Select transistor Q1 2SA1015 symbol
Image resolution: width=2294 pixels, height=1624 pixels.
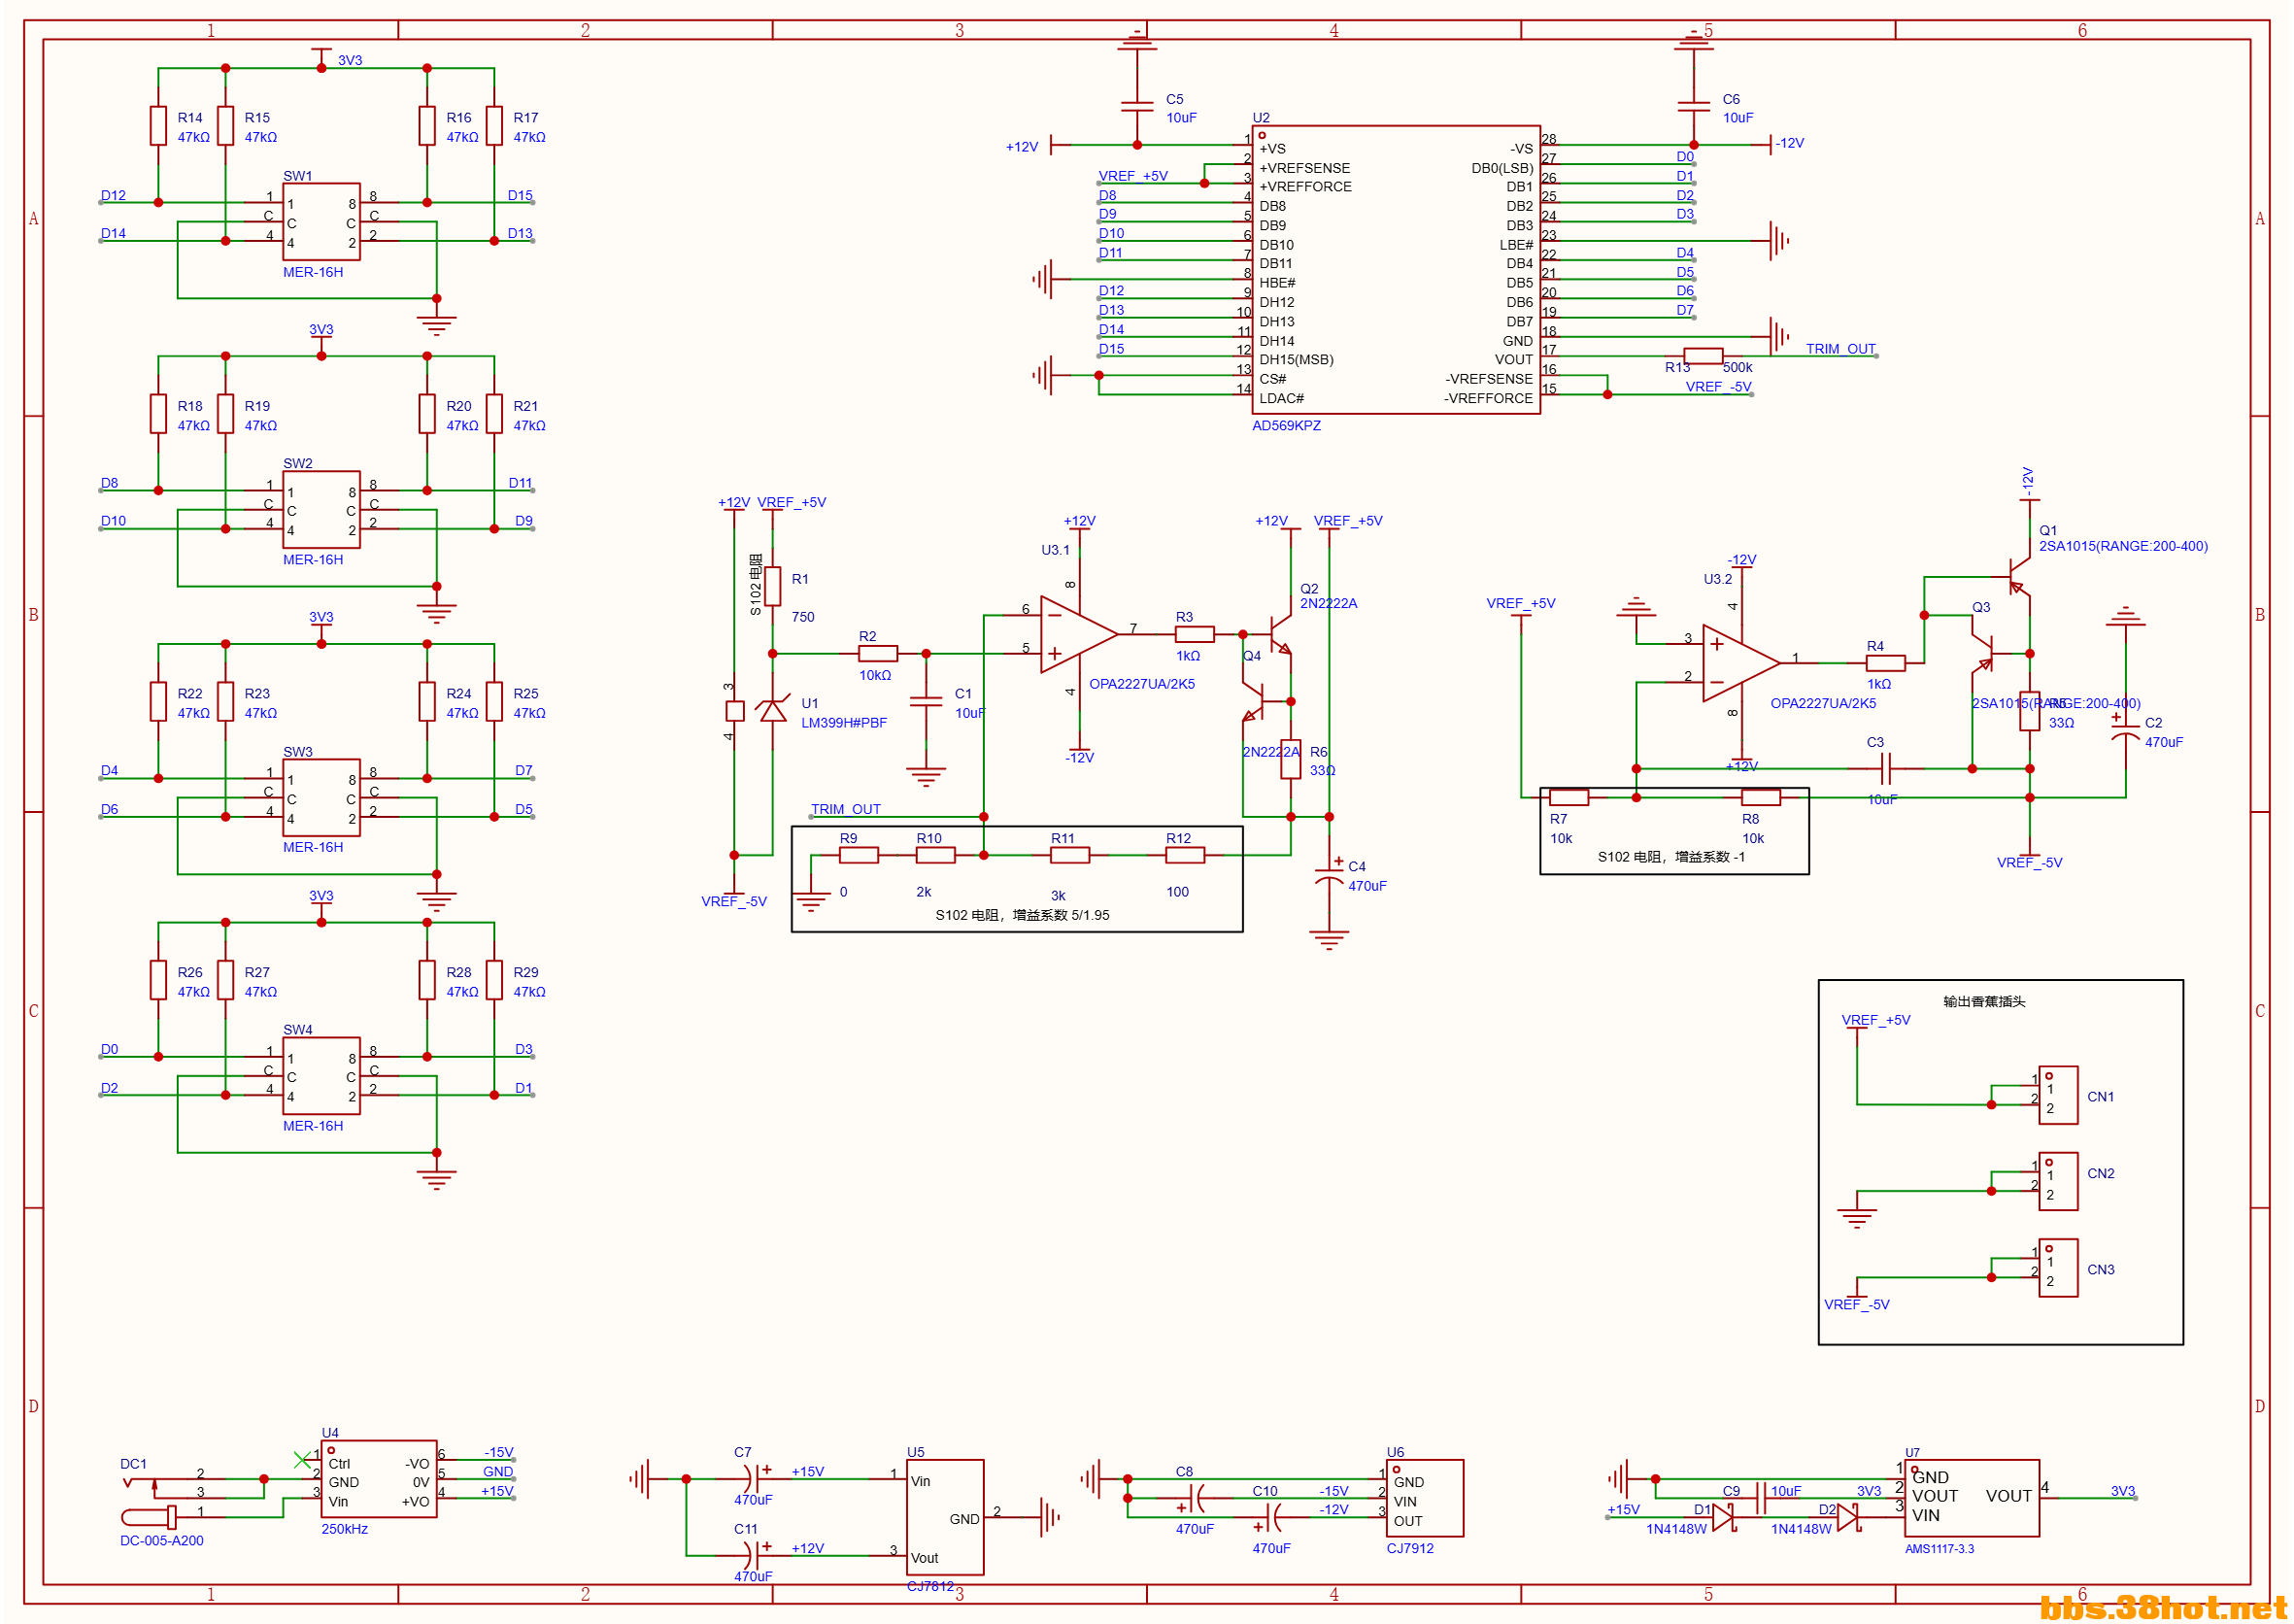2018,577
